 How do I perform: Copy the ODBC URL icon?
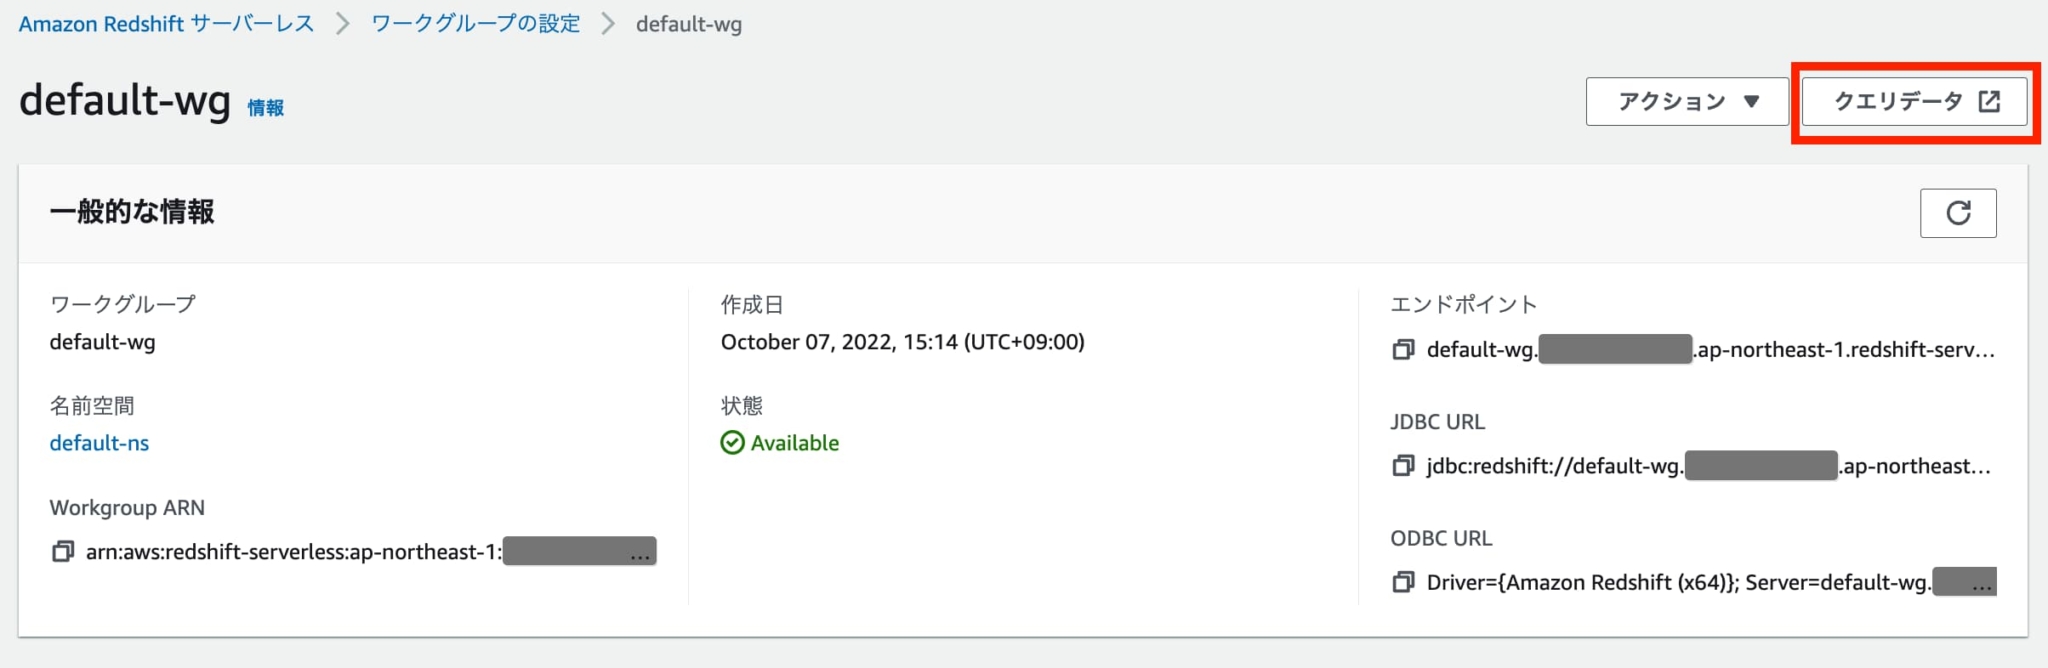tap(1404, 582)
